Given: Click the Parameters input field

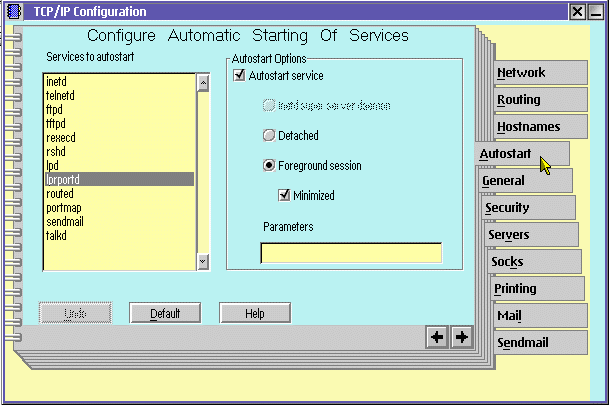Looking at the screenshot, I should pos(350,253).
